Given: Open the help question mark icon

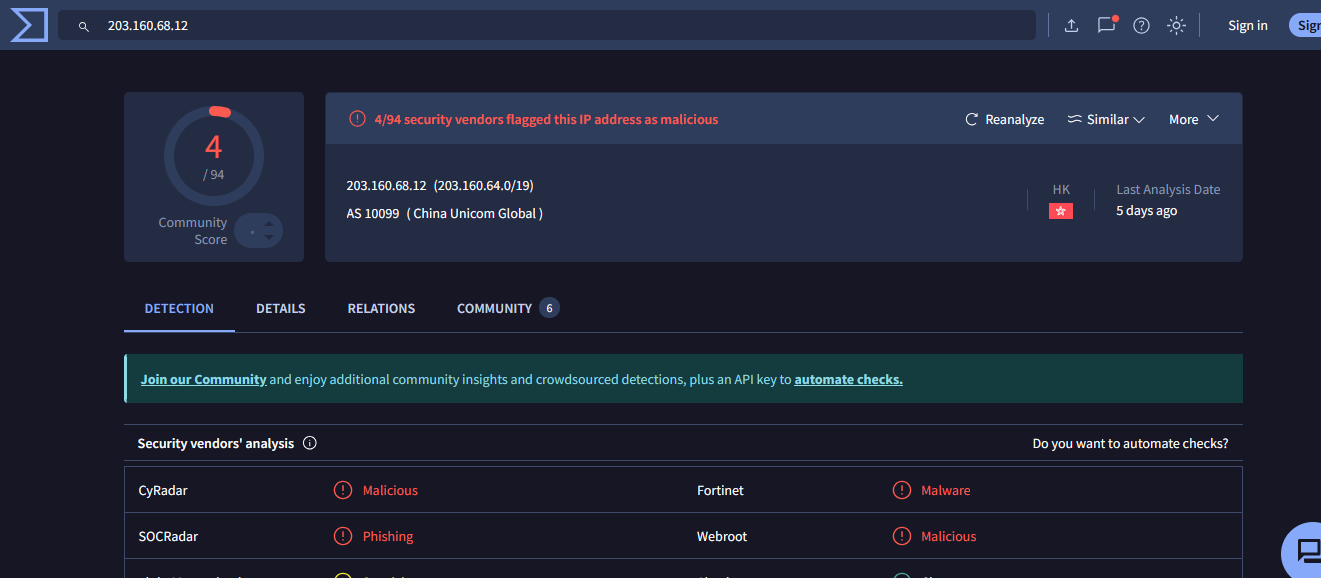Looking at the screenshot, I should 1141,26.
